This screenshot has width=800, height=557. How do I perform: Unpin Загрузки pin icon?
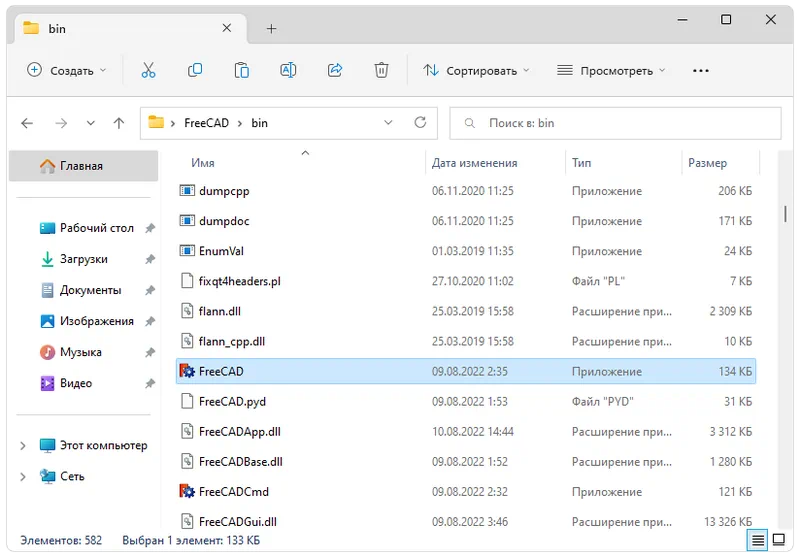point(150,259)
